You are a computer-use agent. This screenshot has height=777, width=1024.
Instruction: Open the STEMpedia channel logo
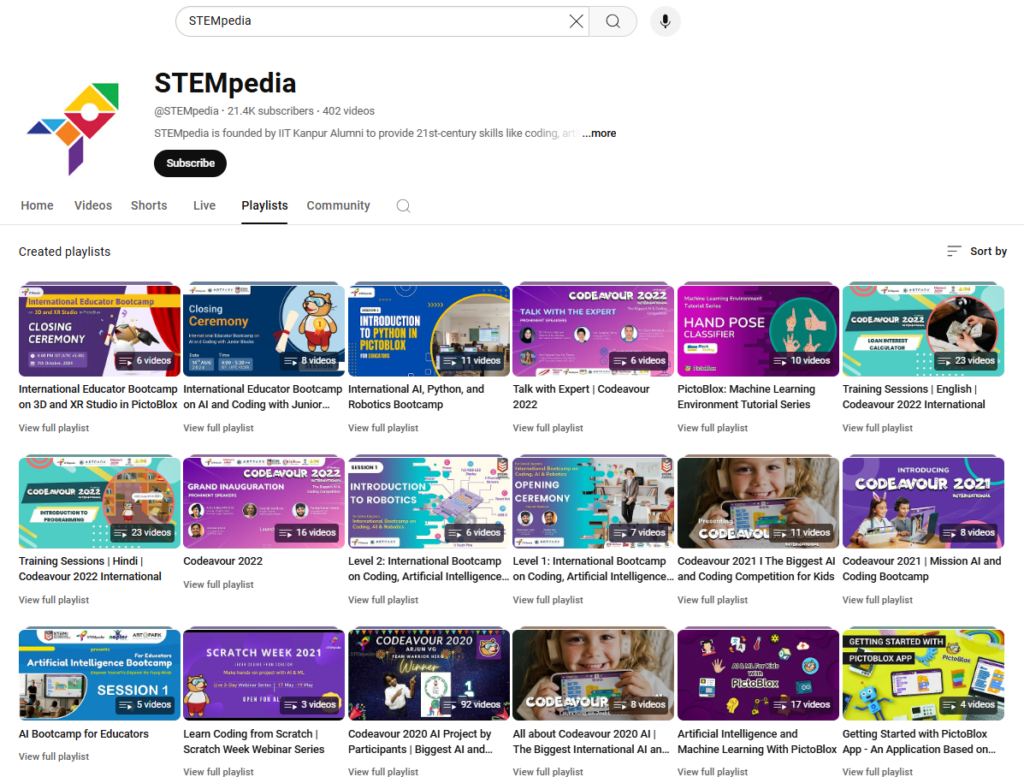coord(72,129)
